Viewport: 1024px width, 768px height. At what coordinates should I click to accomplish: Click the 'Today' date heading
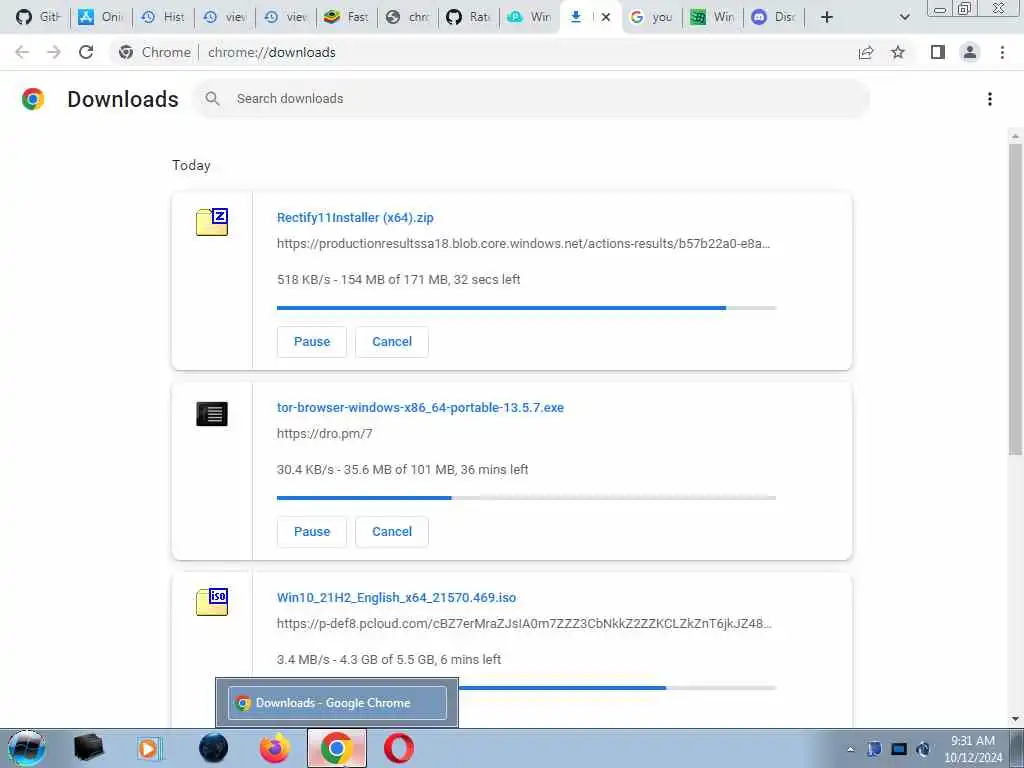click(x=191, y=165)
